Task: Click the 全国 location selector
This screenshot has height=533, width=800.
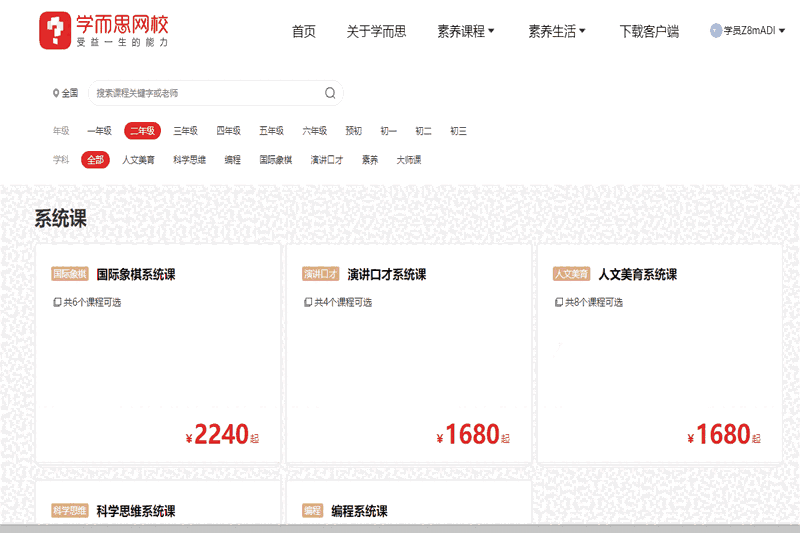Action: point(66,93)
